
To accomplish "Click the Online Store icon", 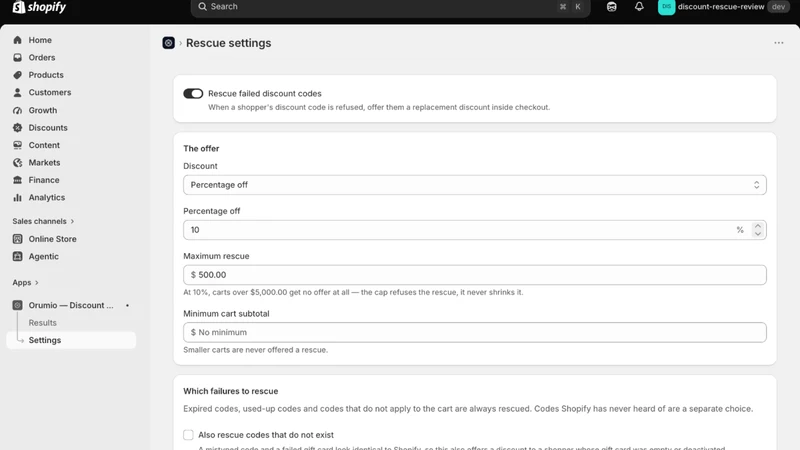I will [x=17, y=239].
